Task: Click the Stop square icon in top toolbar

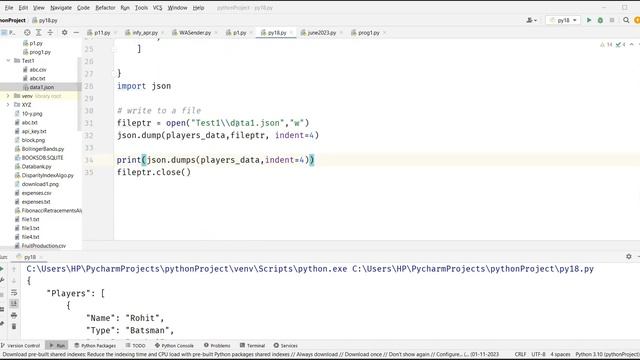Action: click(x=611, y=20)
